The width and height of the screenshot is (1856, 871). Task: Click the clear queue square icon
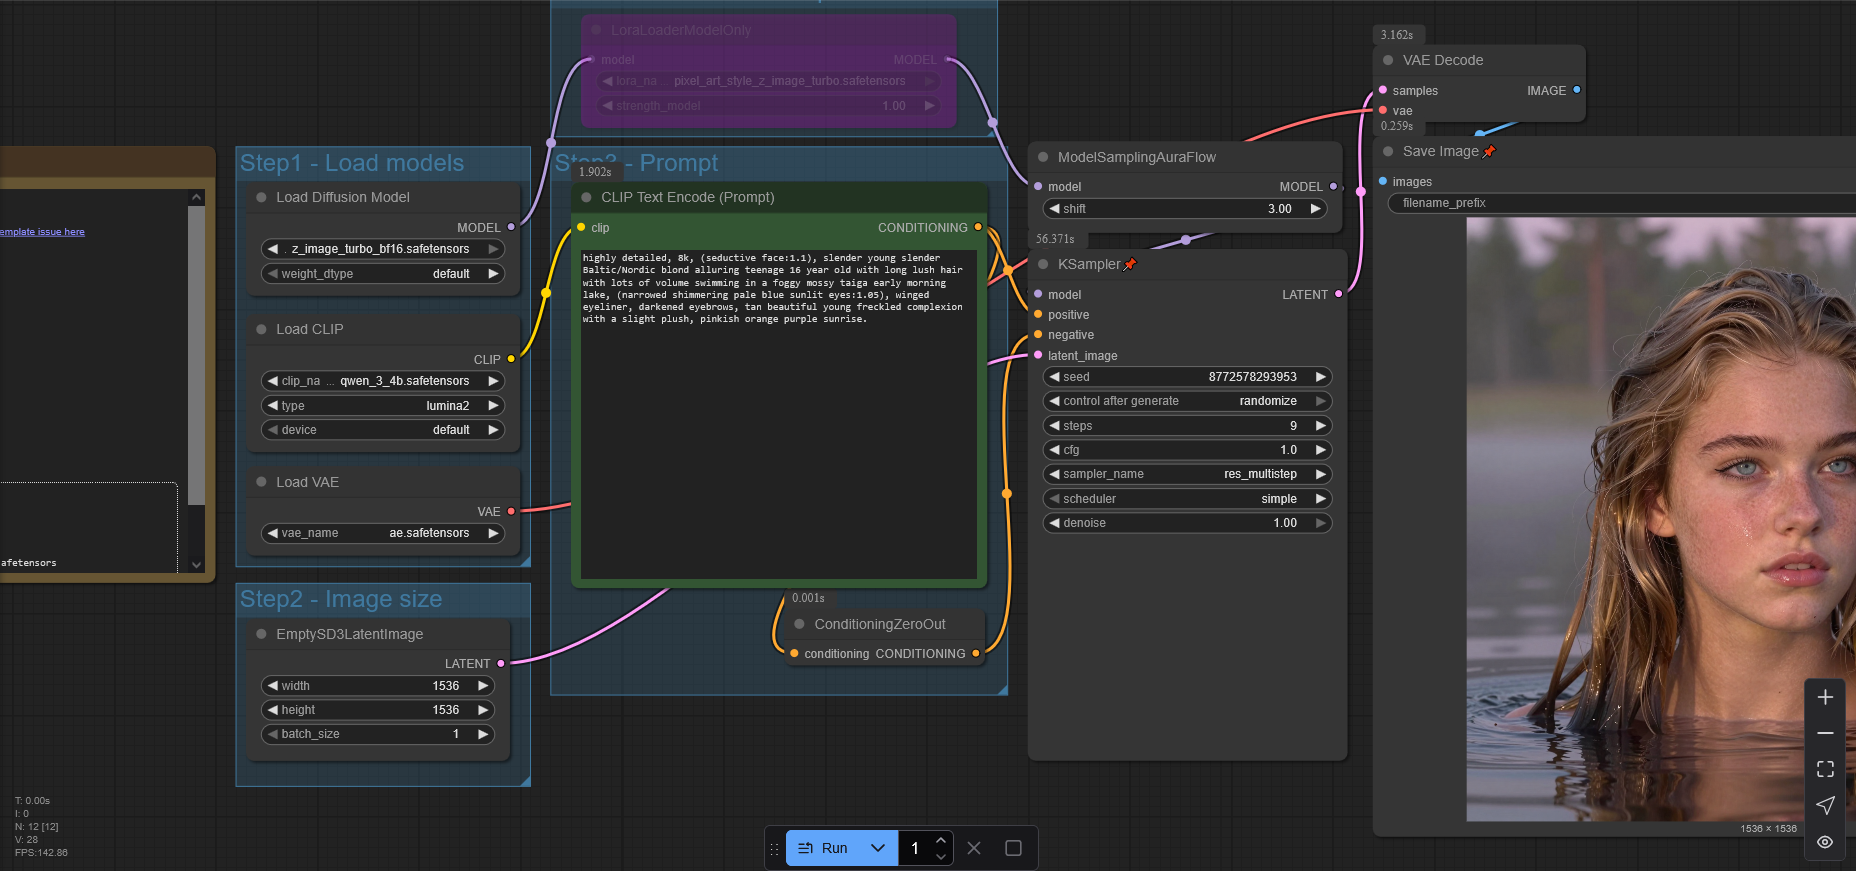coord(1013,848)
